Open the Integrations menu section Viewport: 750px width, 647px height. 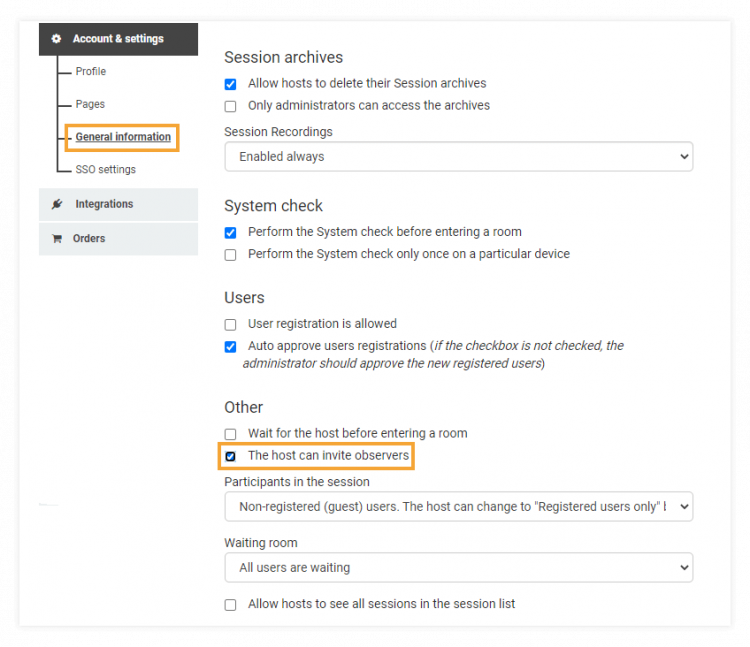coord(104,204)
